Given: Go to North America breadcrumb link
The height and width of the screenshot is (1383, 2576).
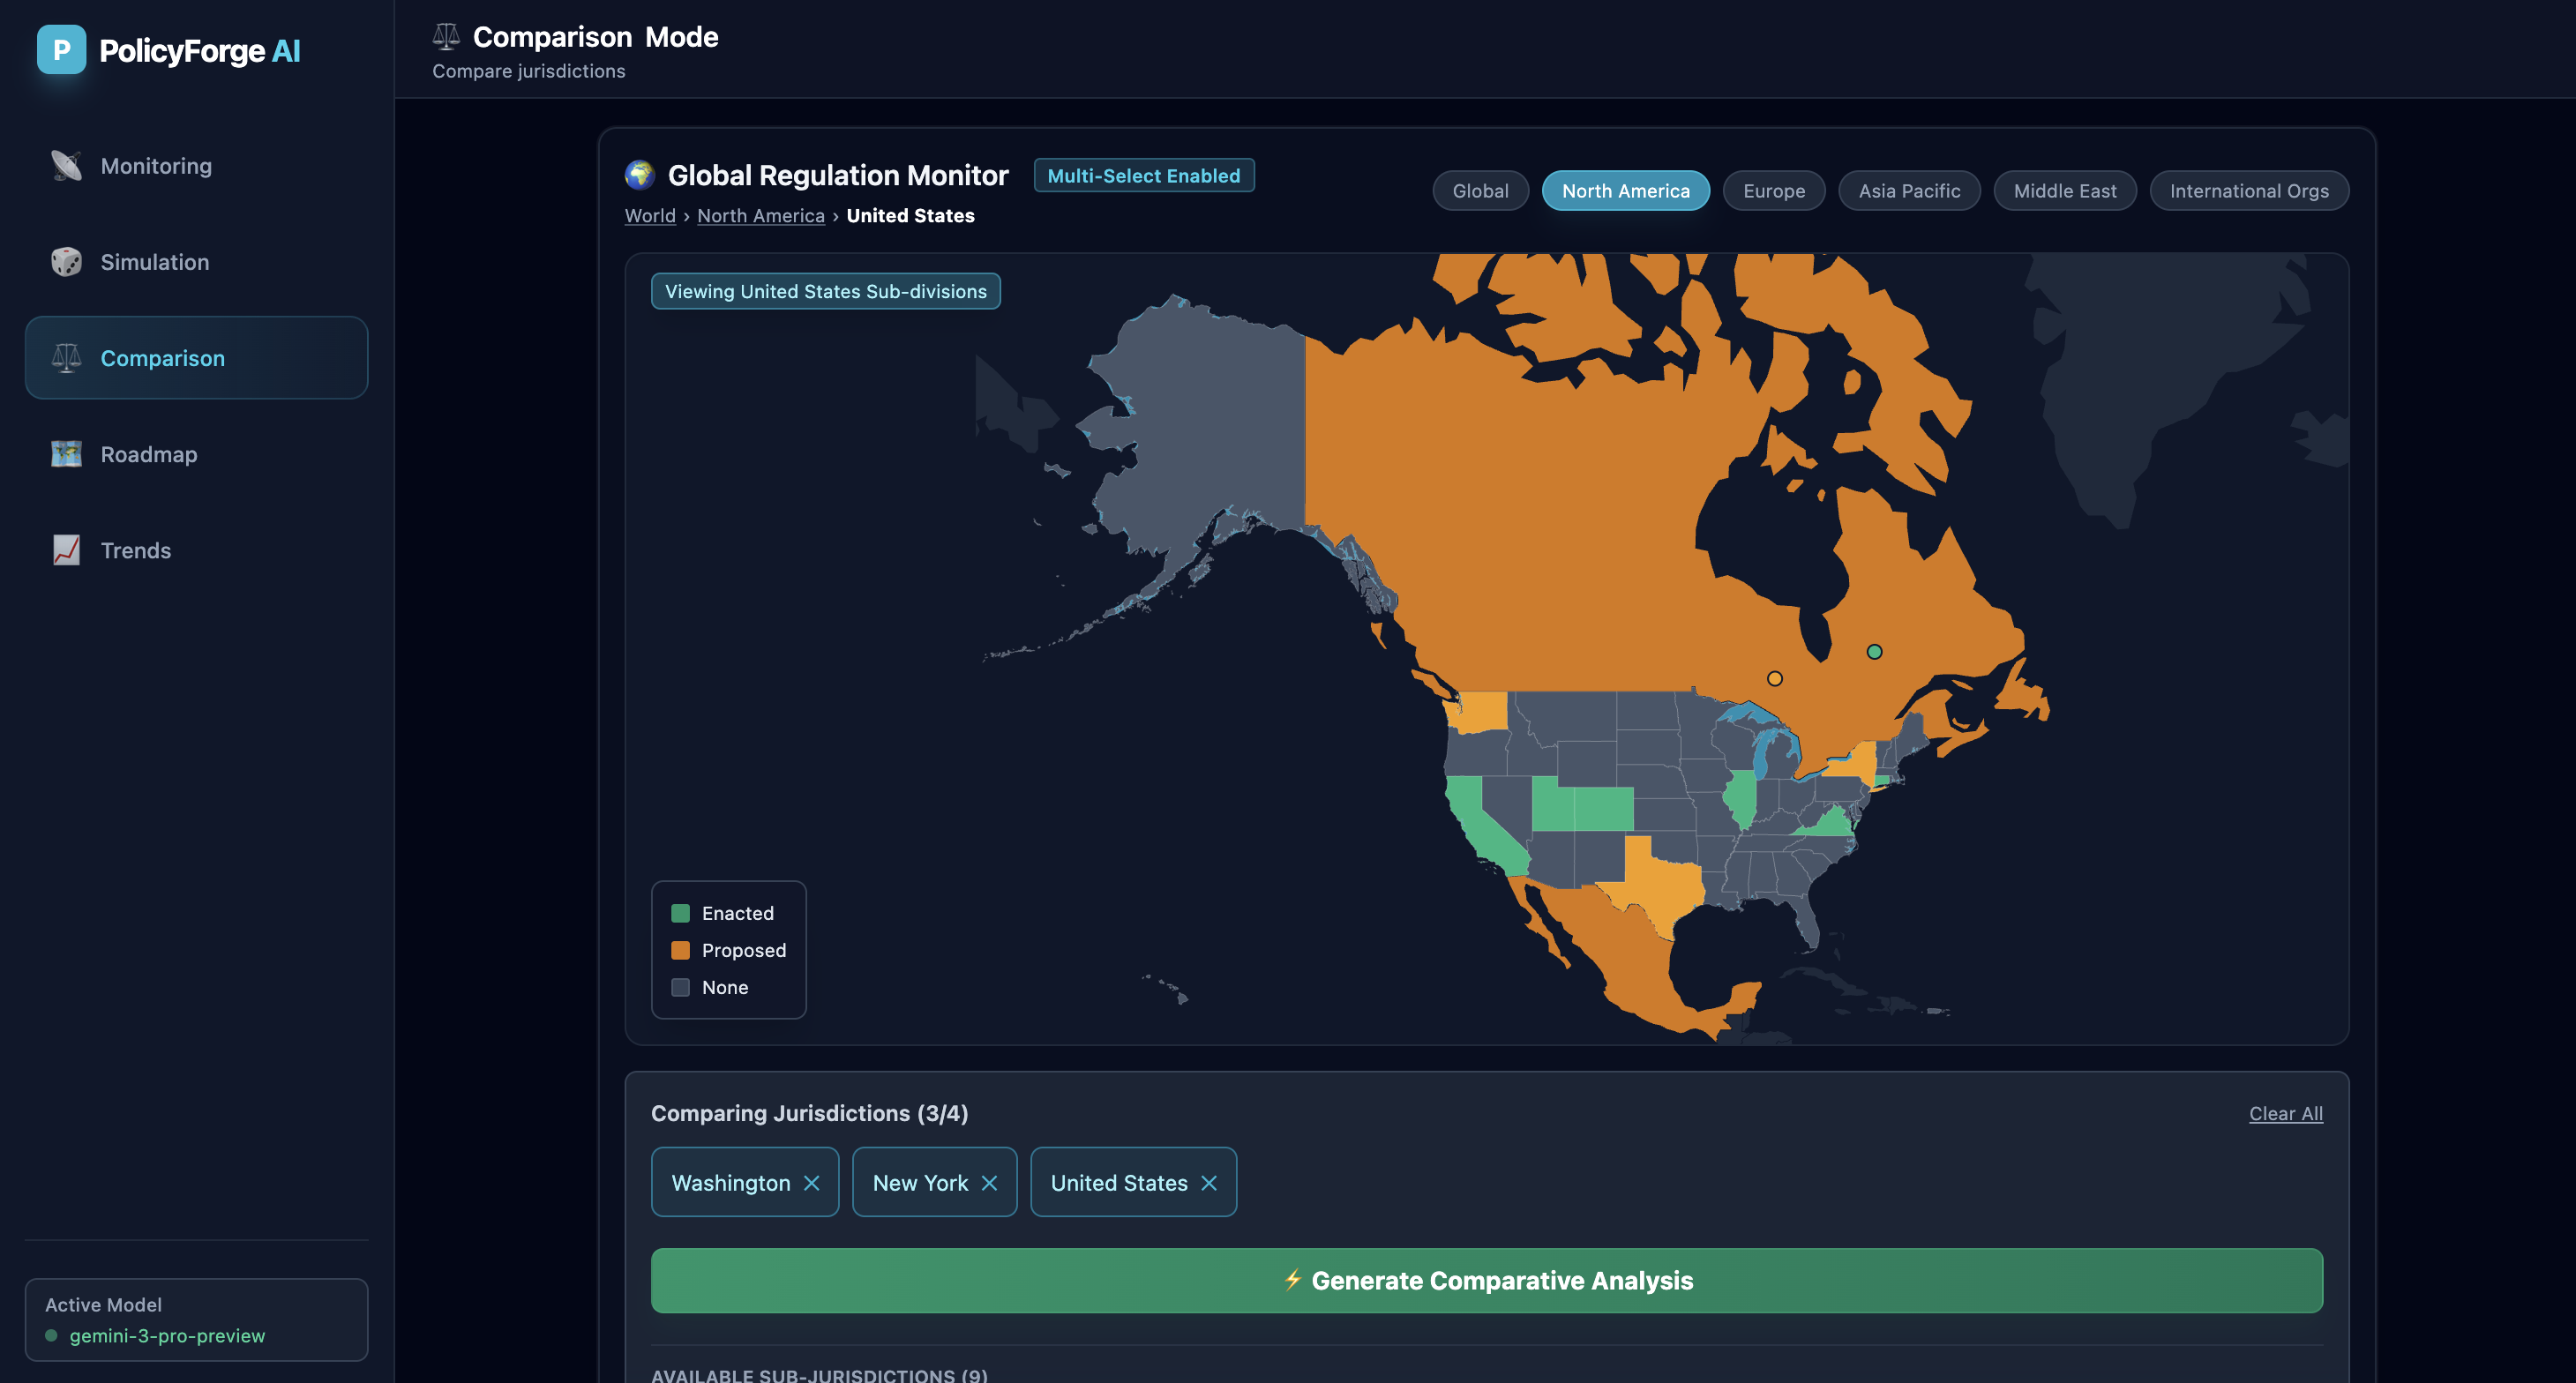Looking at the screenshot, I should (x=760, y=216).
